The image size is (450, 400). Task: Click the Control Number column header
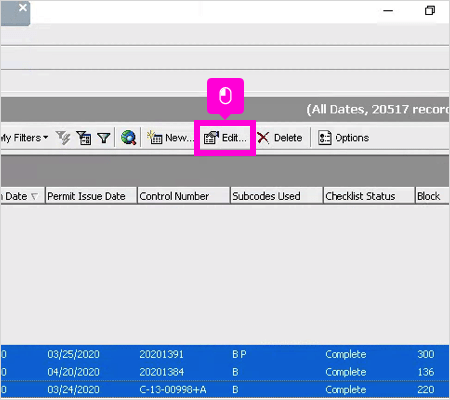(184, 196)
